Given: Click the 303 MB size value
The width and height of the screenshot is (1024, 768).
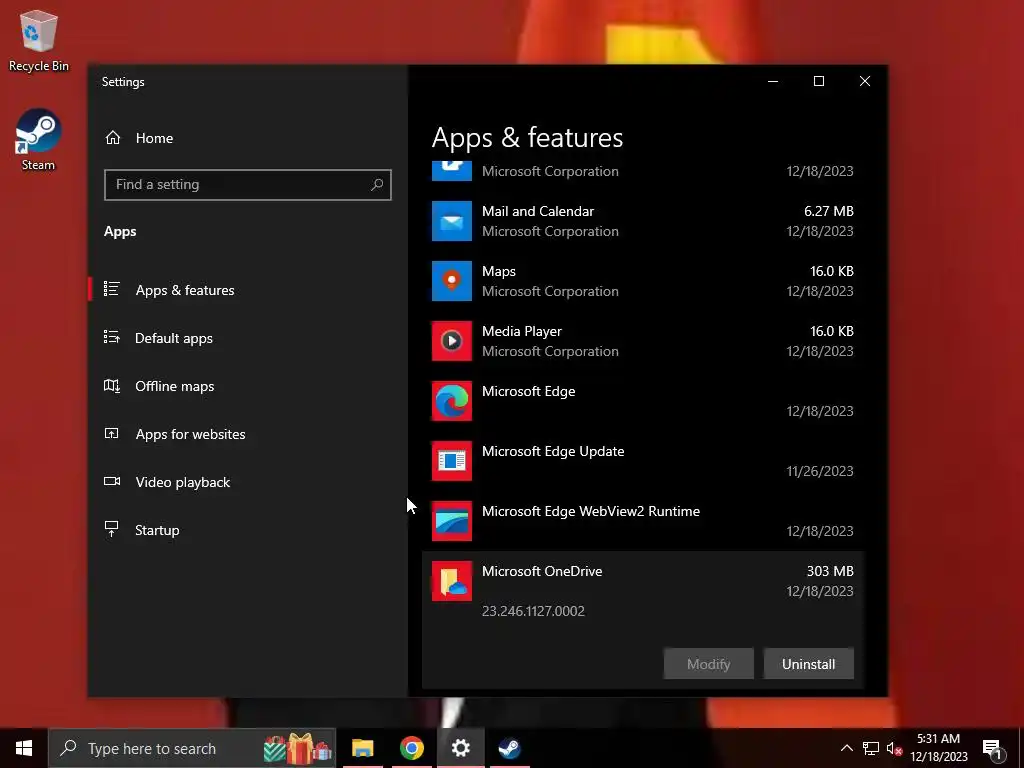Looking at the screenshot, I should point(829,571).
